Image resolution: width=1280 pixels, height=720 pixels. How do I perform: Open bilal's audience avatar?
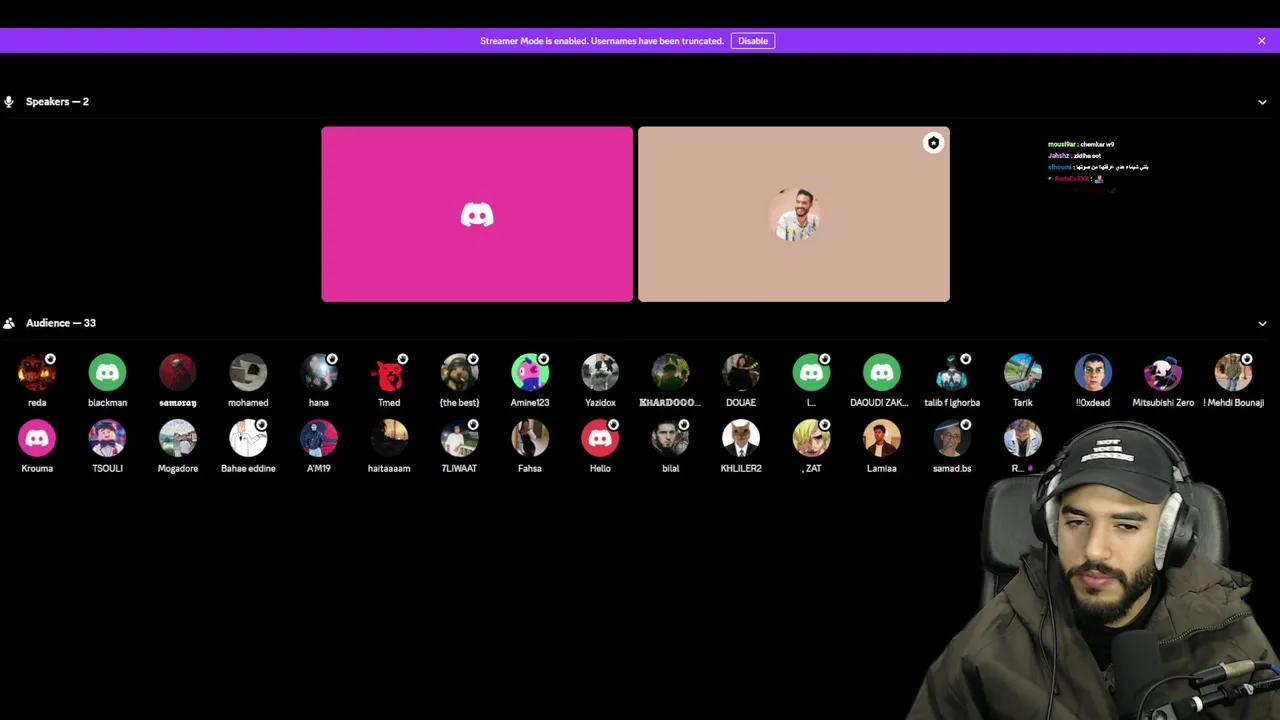point(670,439)
